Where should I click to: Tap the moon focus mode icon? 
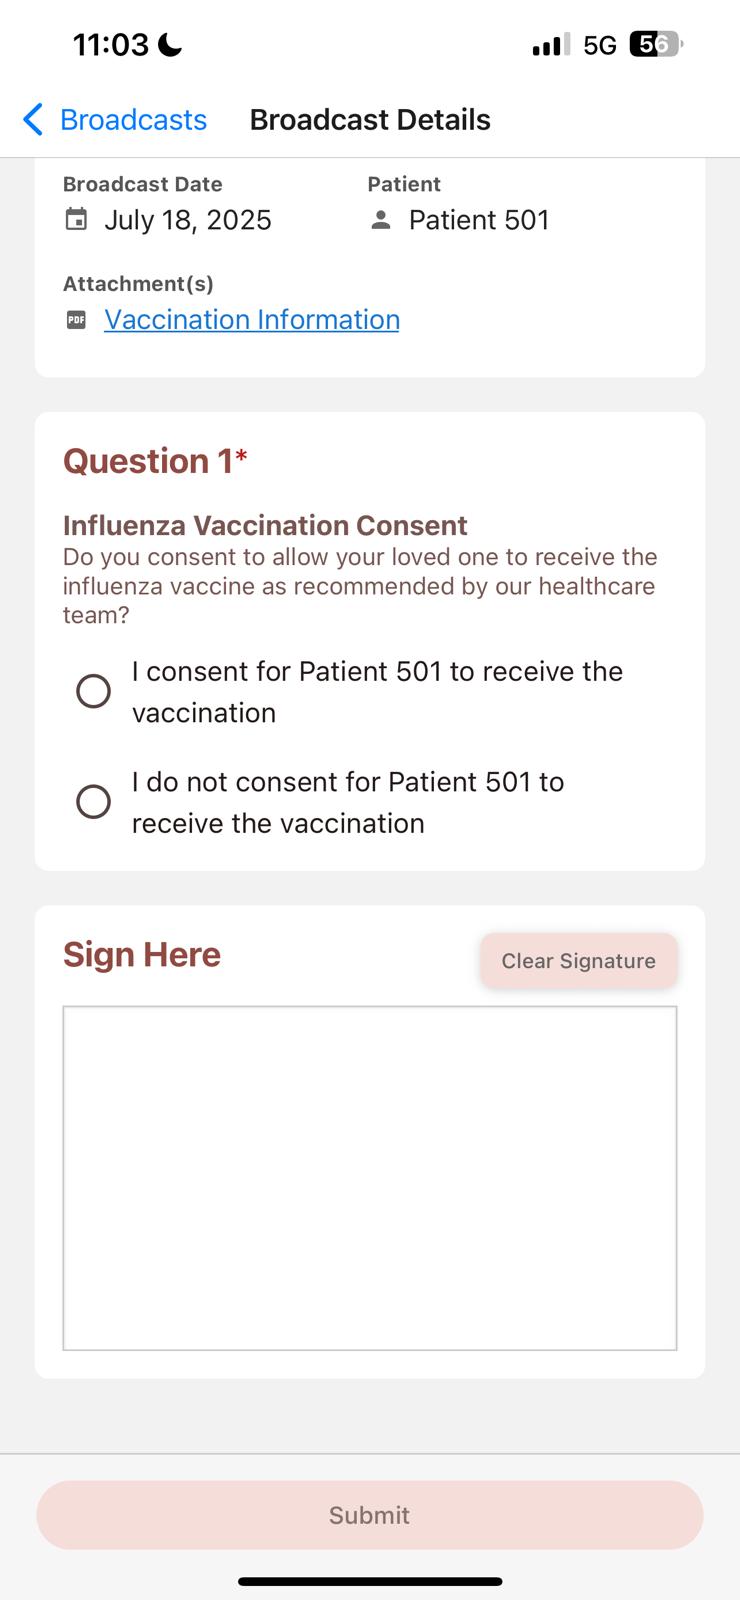(x=171, y=45)
